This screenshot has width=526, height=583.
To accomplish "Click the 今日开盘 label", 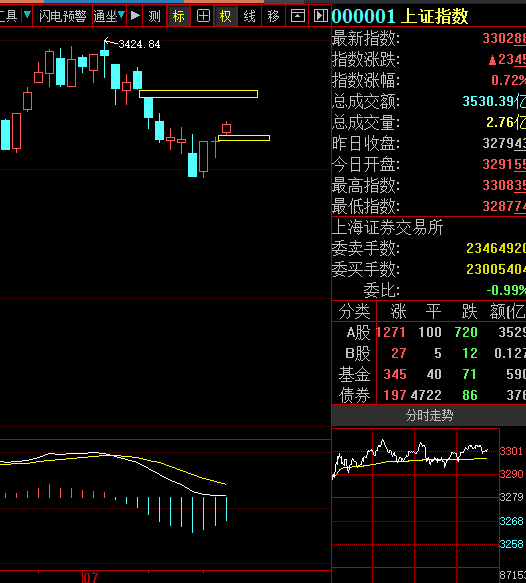I will [x=366, y=164].
